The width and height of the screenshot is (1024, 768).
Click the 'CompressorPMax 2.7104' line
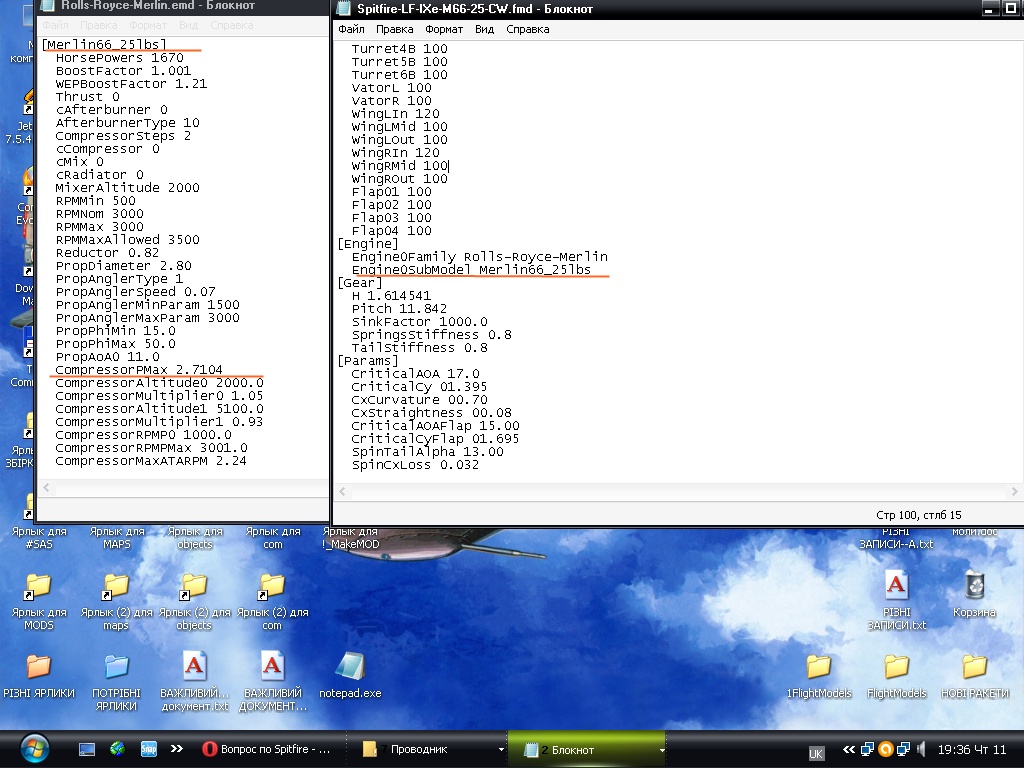[138, 370]
